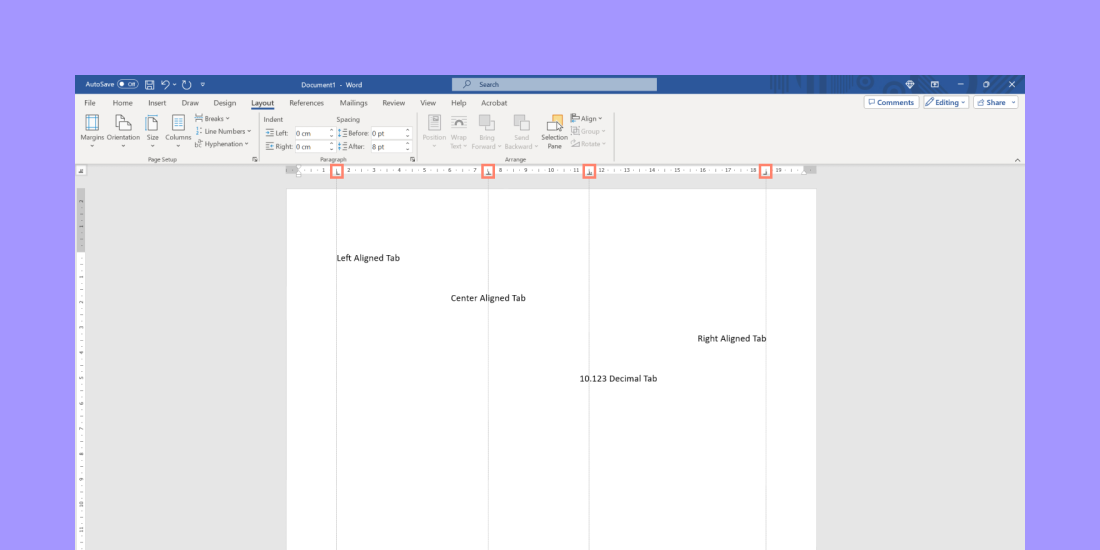Screen dimensions: 1100x550
Task: Click the Indent Left value field
Action: [311, 133]
